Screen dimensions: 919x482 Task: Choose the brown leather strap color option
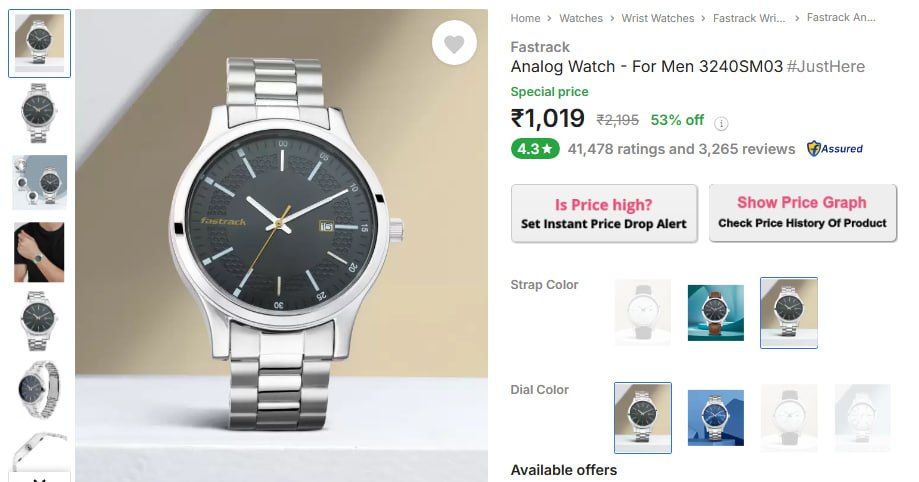[x=716, y=313]
